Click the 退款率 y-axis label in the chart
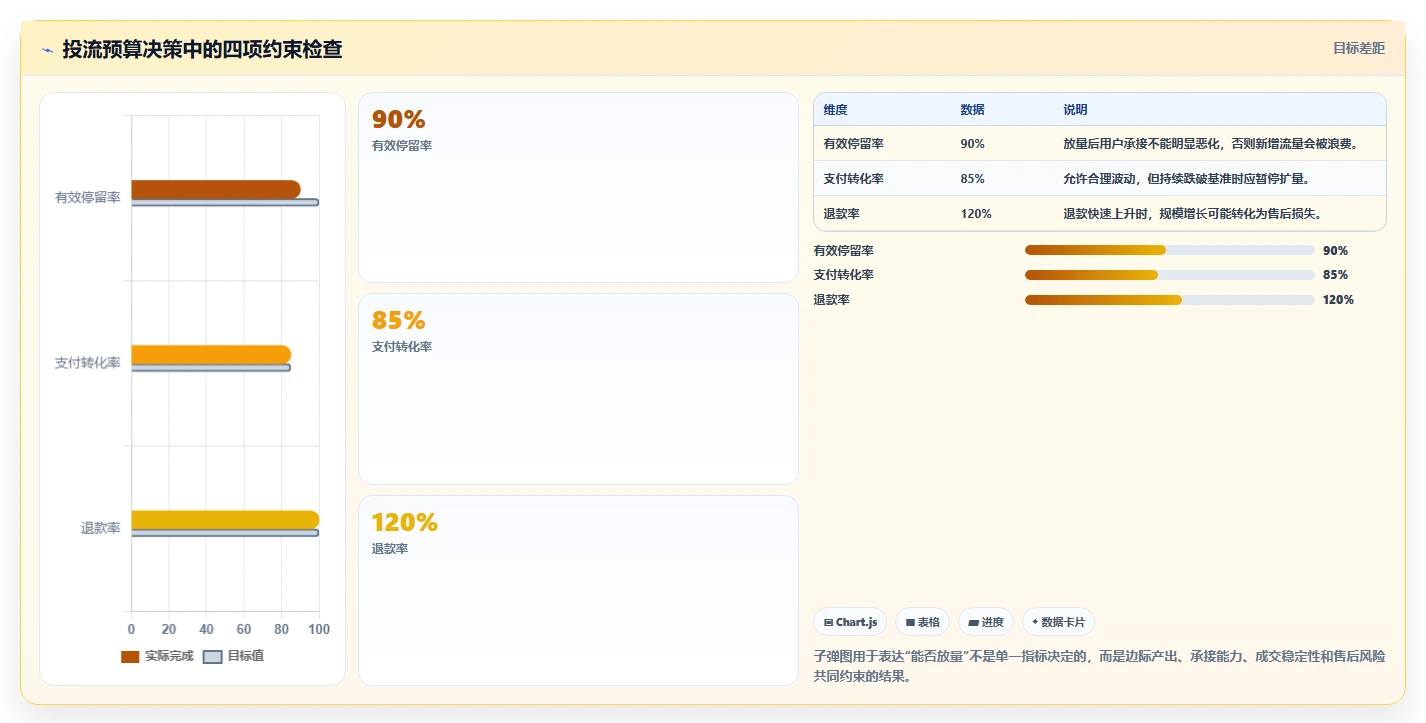Image resolution: width=1426 pixels, height=723 pixels. [x=101, y=527]
